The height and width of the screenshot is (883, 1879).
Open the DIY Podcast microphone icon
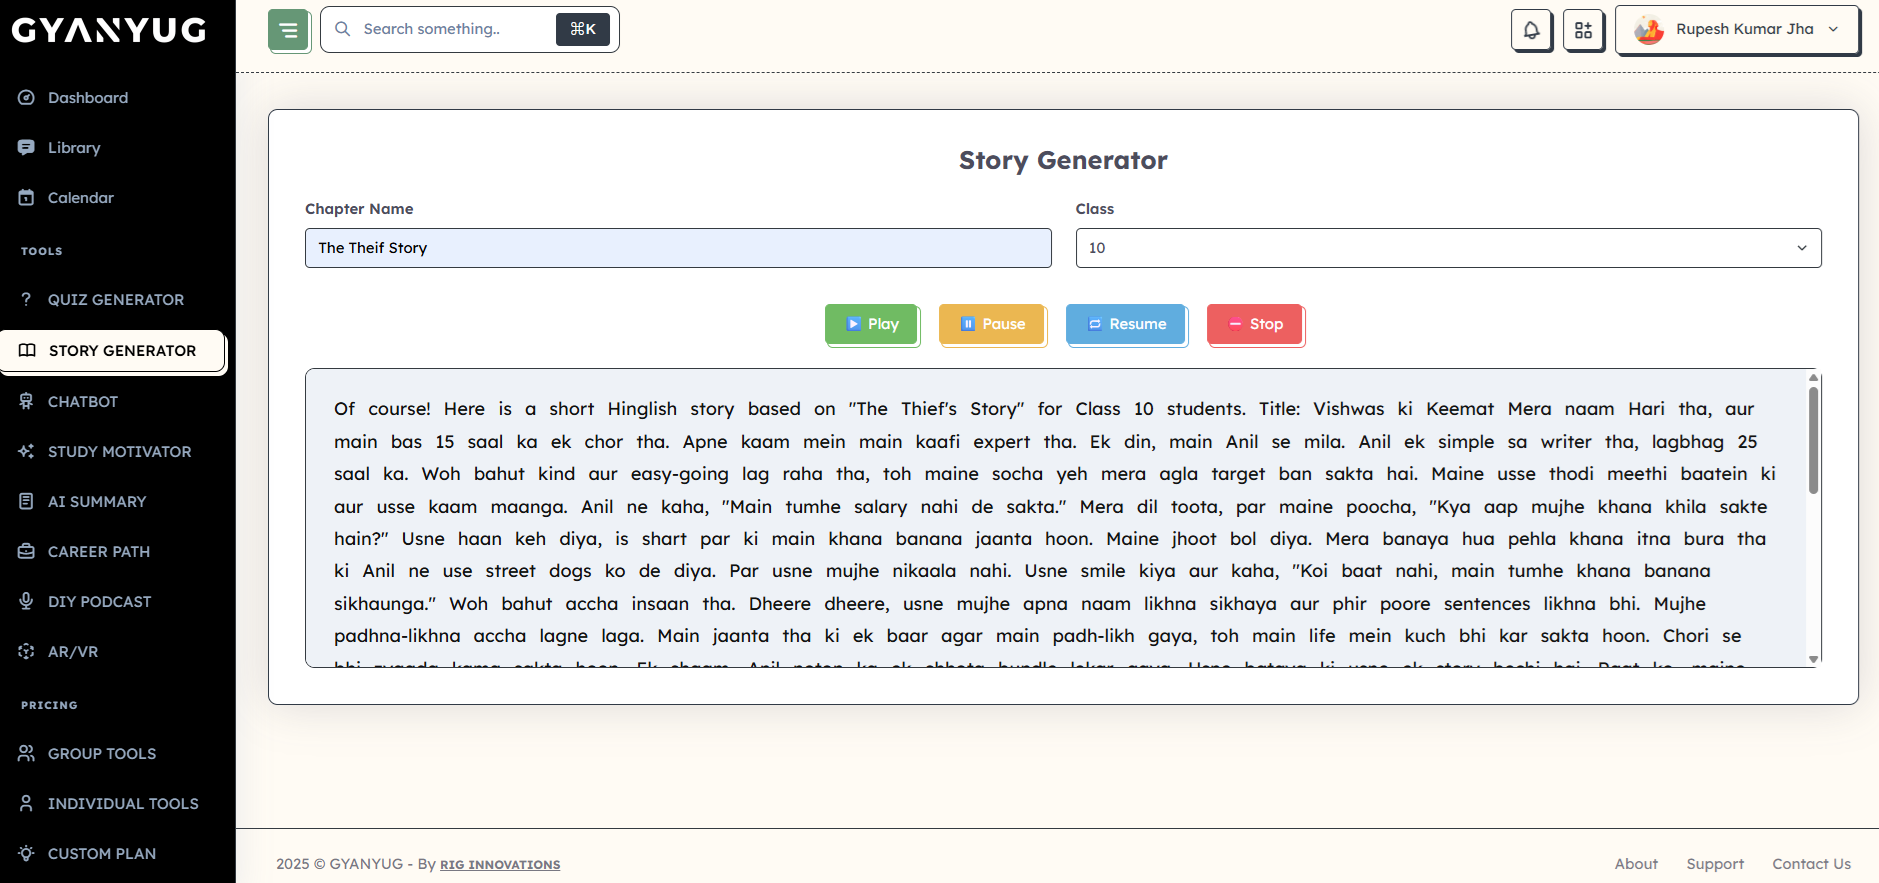[x=27, y=601]
